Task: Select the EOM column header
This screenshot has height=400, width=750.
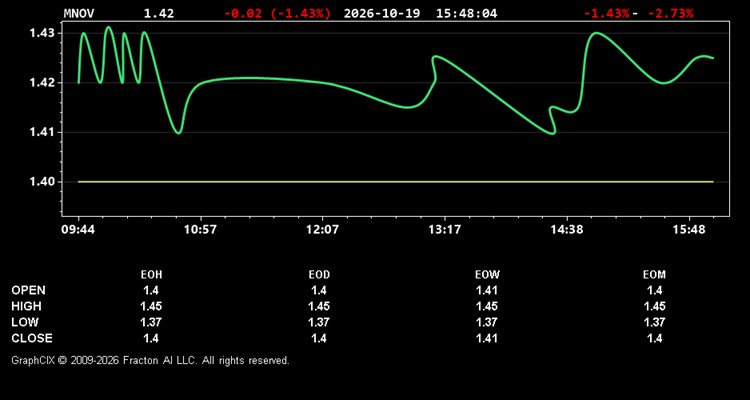Action: coord(654,275)
